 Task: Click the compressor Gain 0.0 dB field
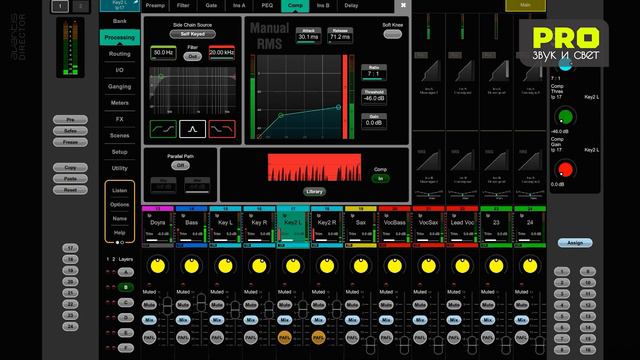coord(374,122)
